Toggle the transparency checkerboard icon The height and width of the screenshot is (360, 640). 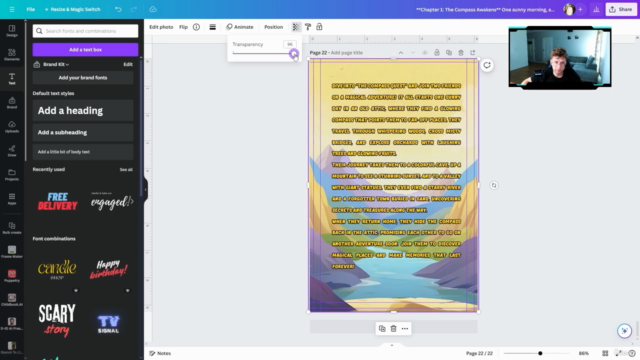[x=296, y=27]
